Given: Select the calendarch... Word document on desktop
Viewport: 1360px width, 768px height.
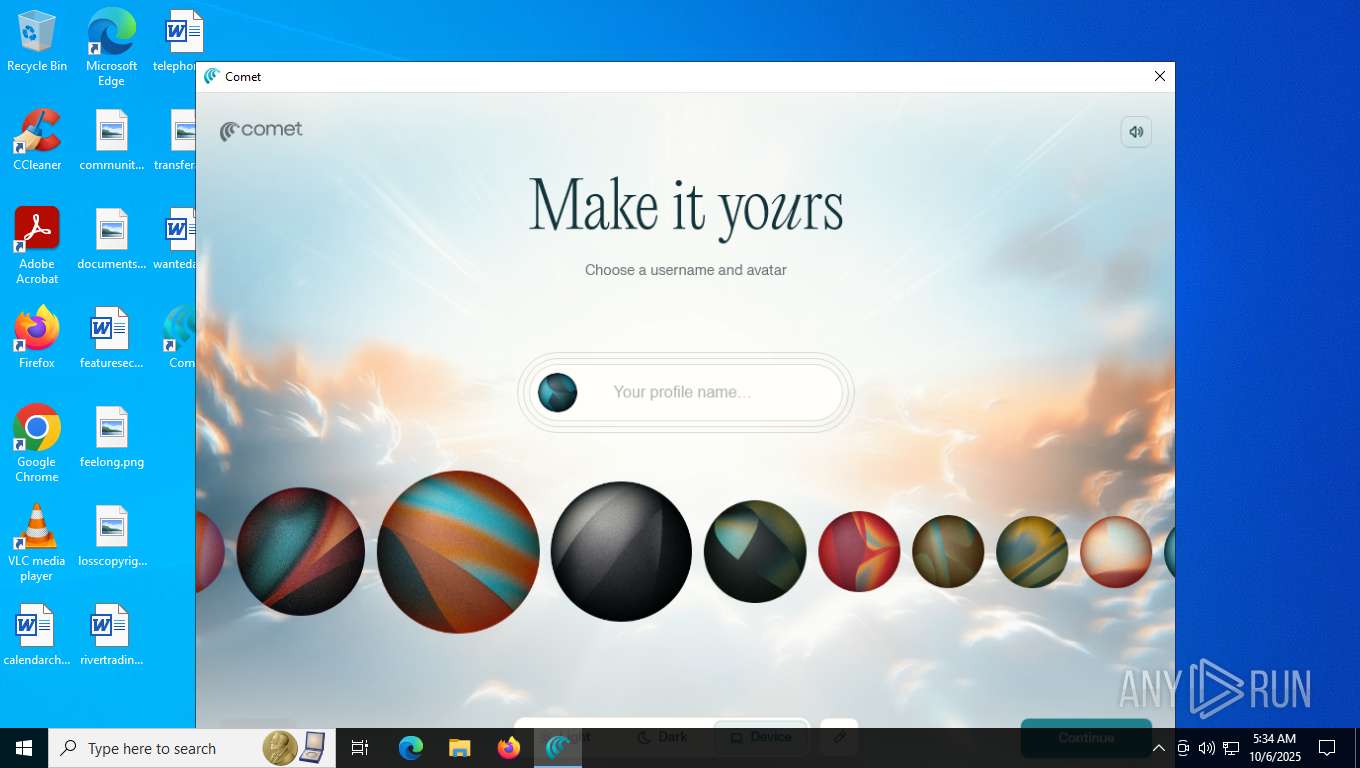Looking at the screenshot, I should (x=37, y=635).
